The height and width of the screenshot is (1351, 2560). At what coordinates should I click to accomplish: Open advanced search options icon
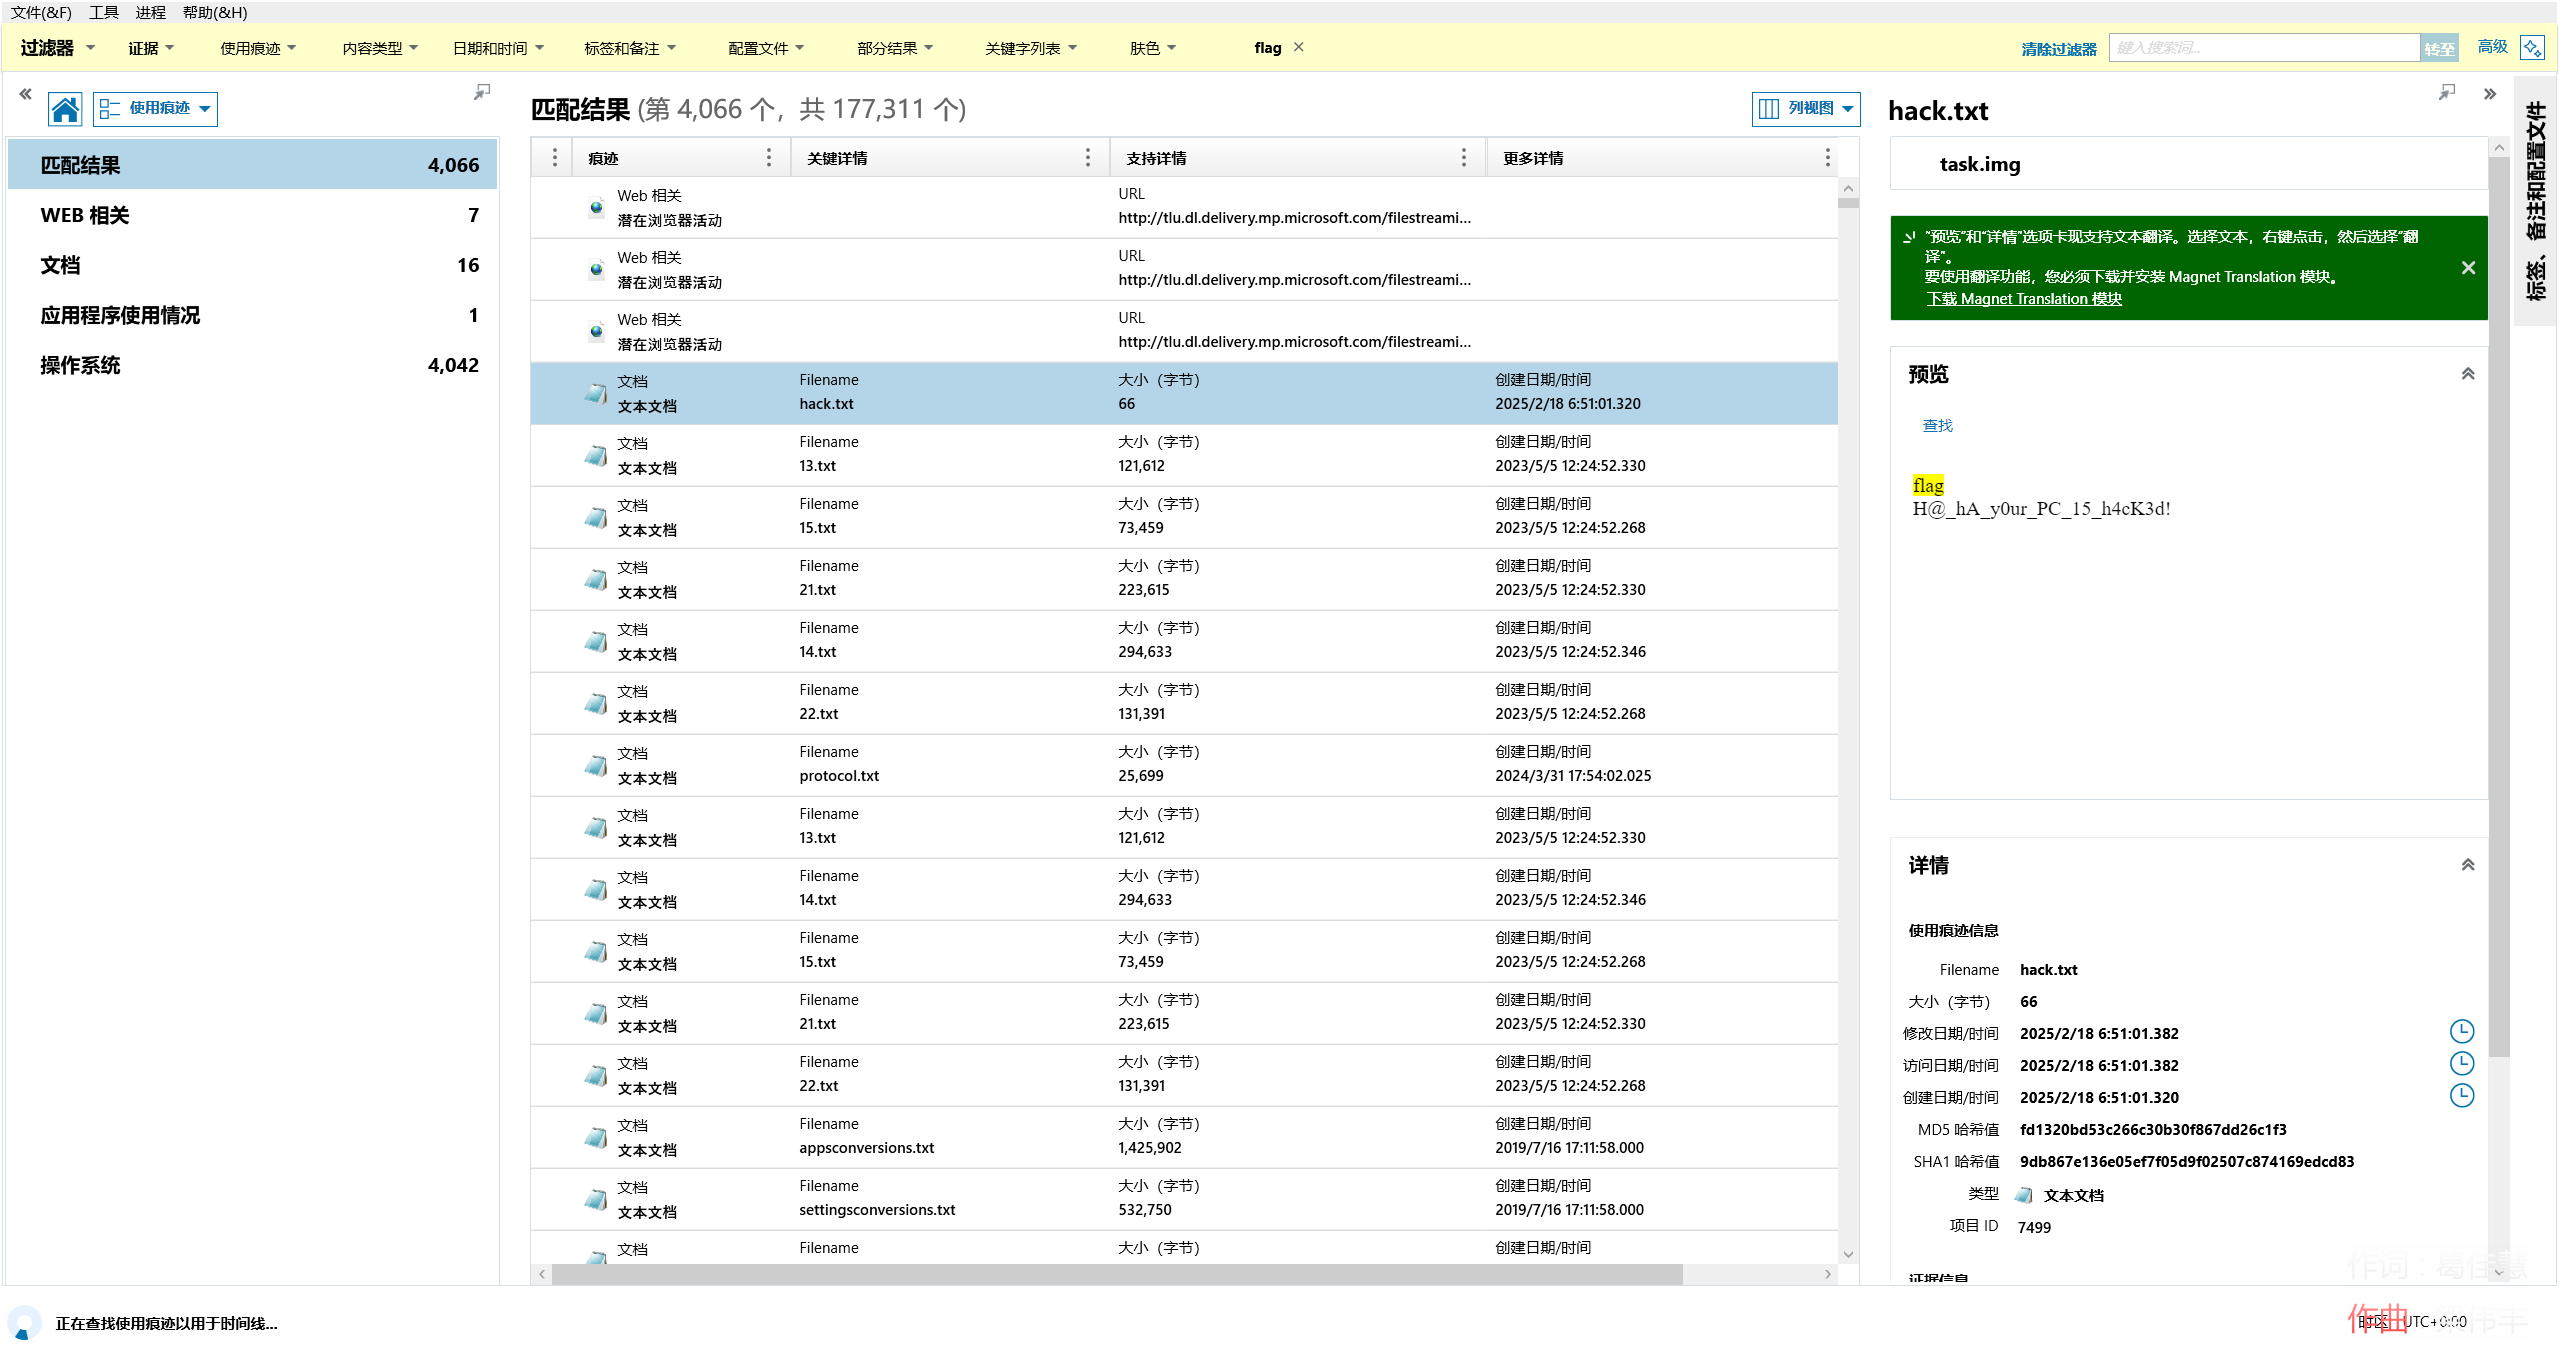(x=2532, y=47)
